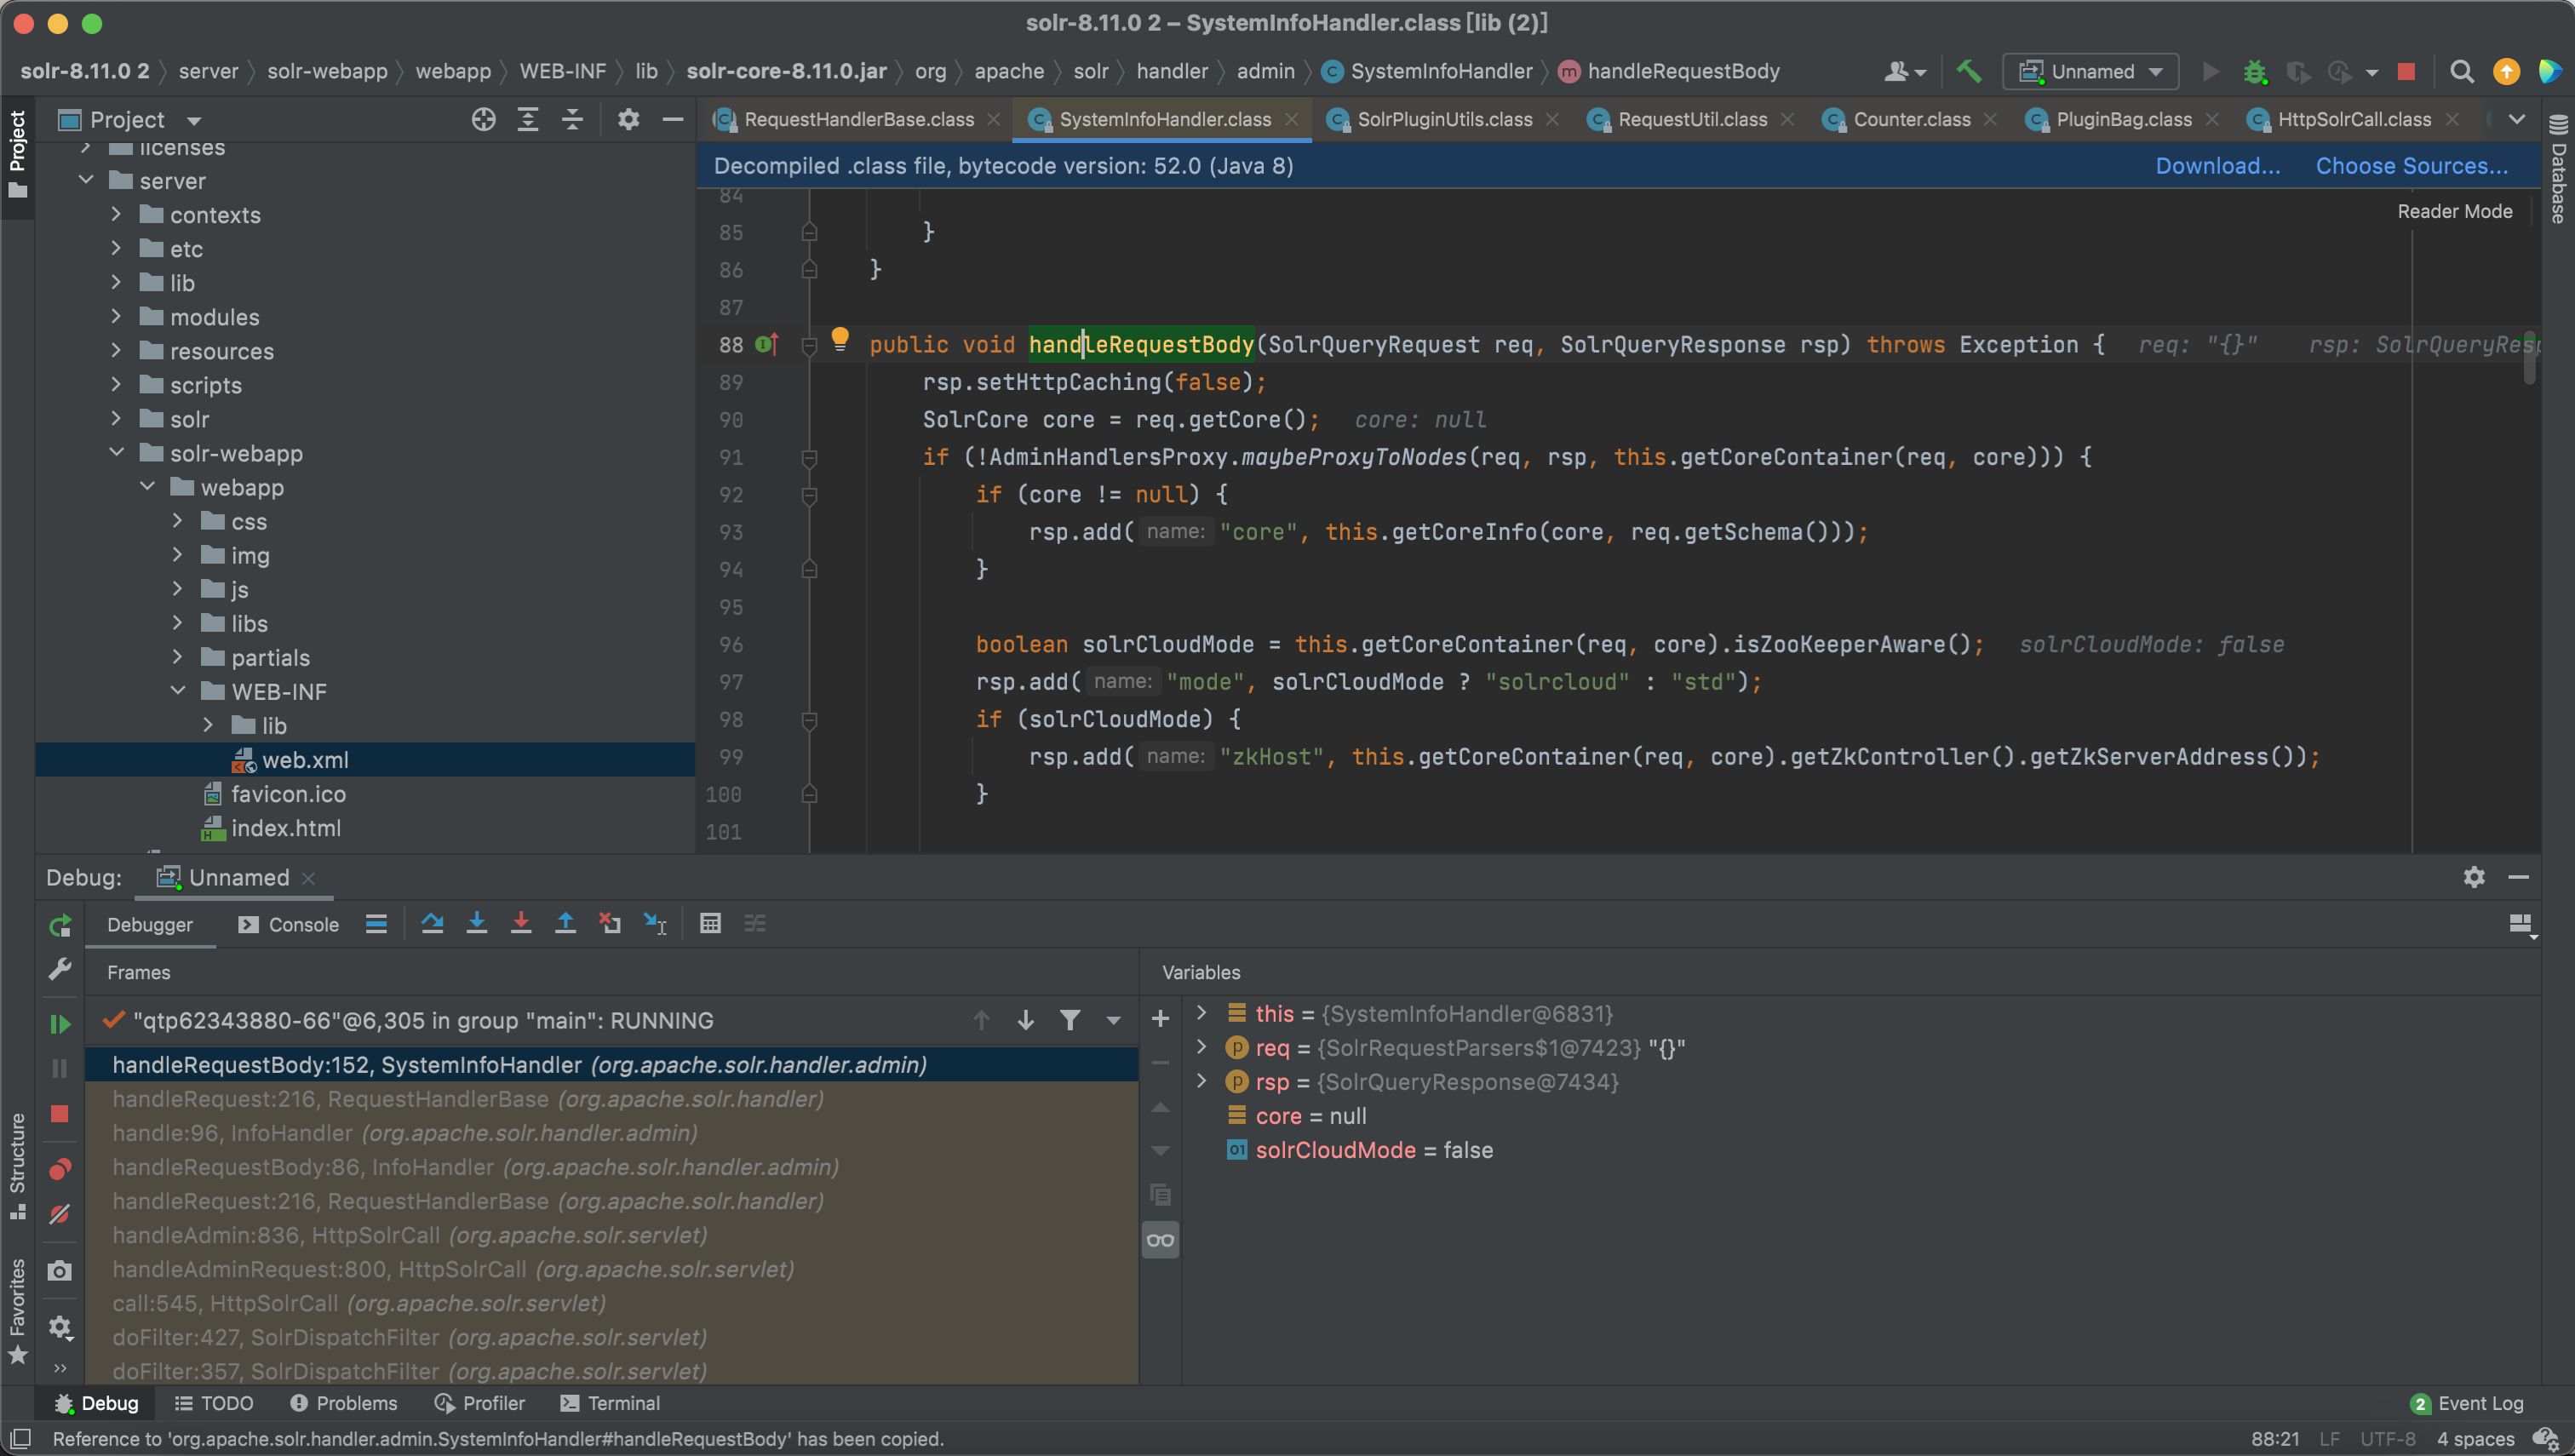Toggle Mute Breakpoints icon
The image size is (2575, 1456).
[x=60, y=1214]
